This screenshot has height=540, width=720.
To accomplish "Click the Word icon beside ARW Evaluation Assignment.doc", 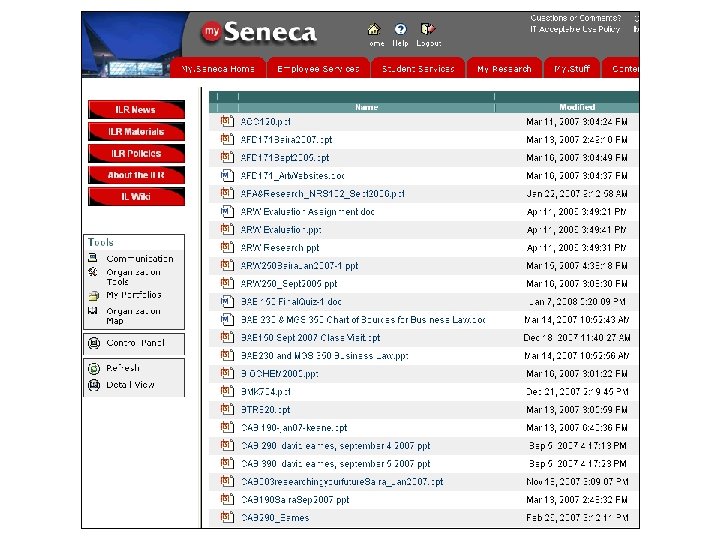I will (227, 211).
